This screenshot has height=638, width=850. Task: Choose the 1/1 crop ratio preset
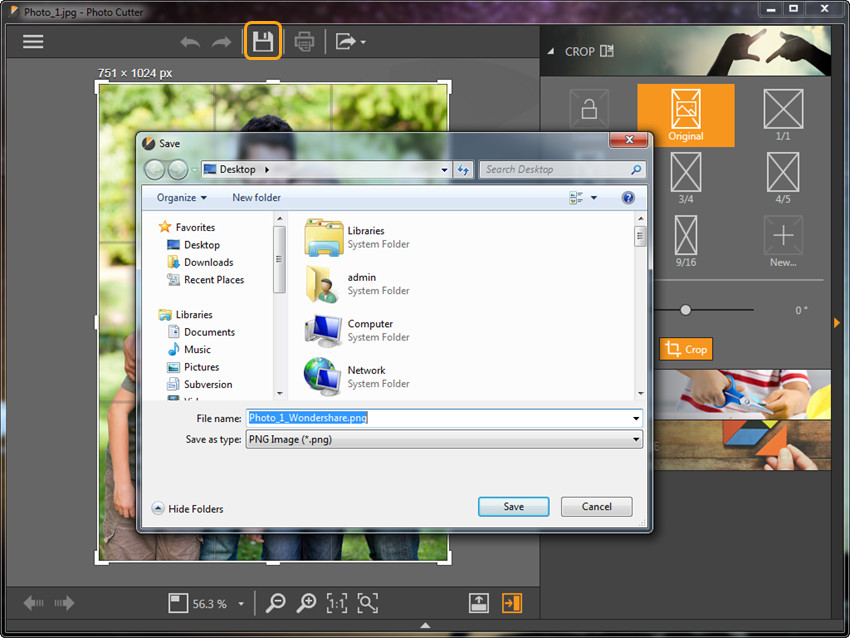tap(783, 115)
